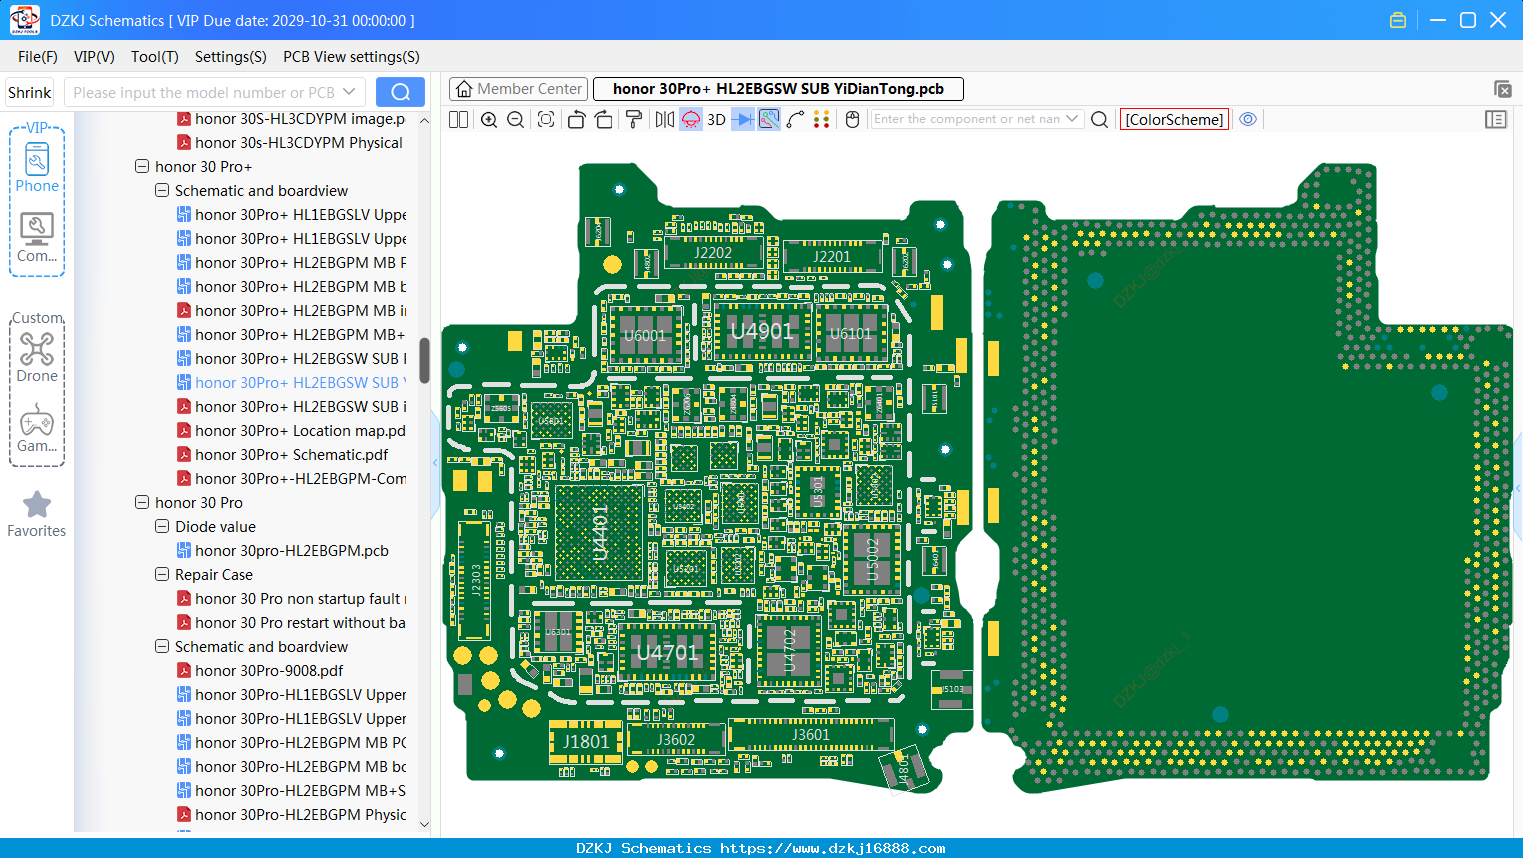Toggle the blue diode arrow mode button
Viewport: 1523px width, 858px height.
743,119
